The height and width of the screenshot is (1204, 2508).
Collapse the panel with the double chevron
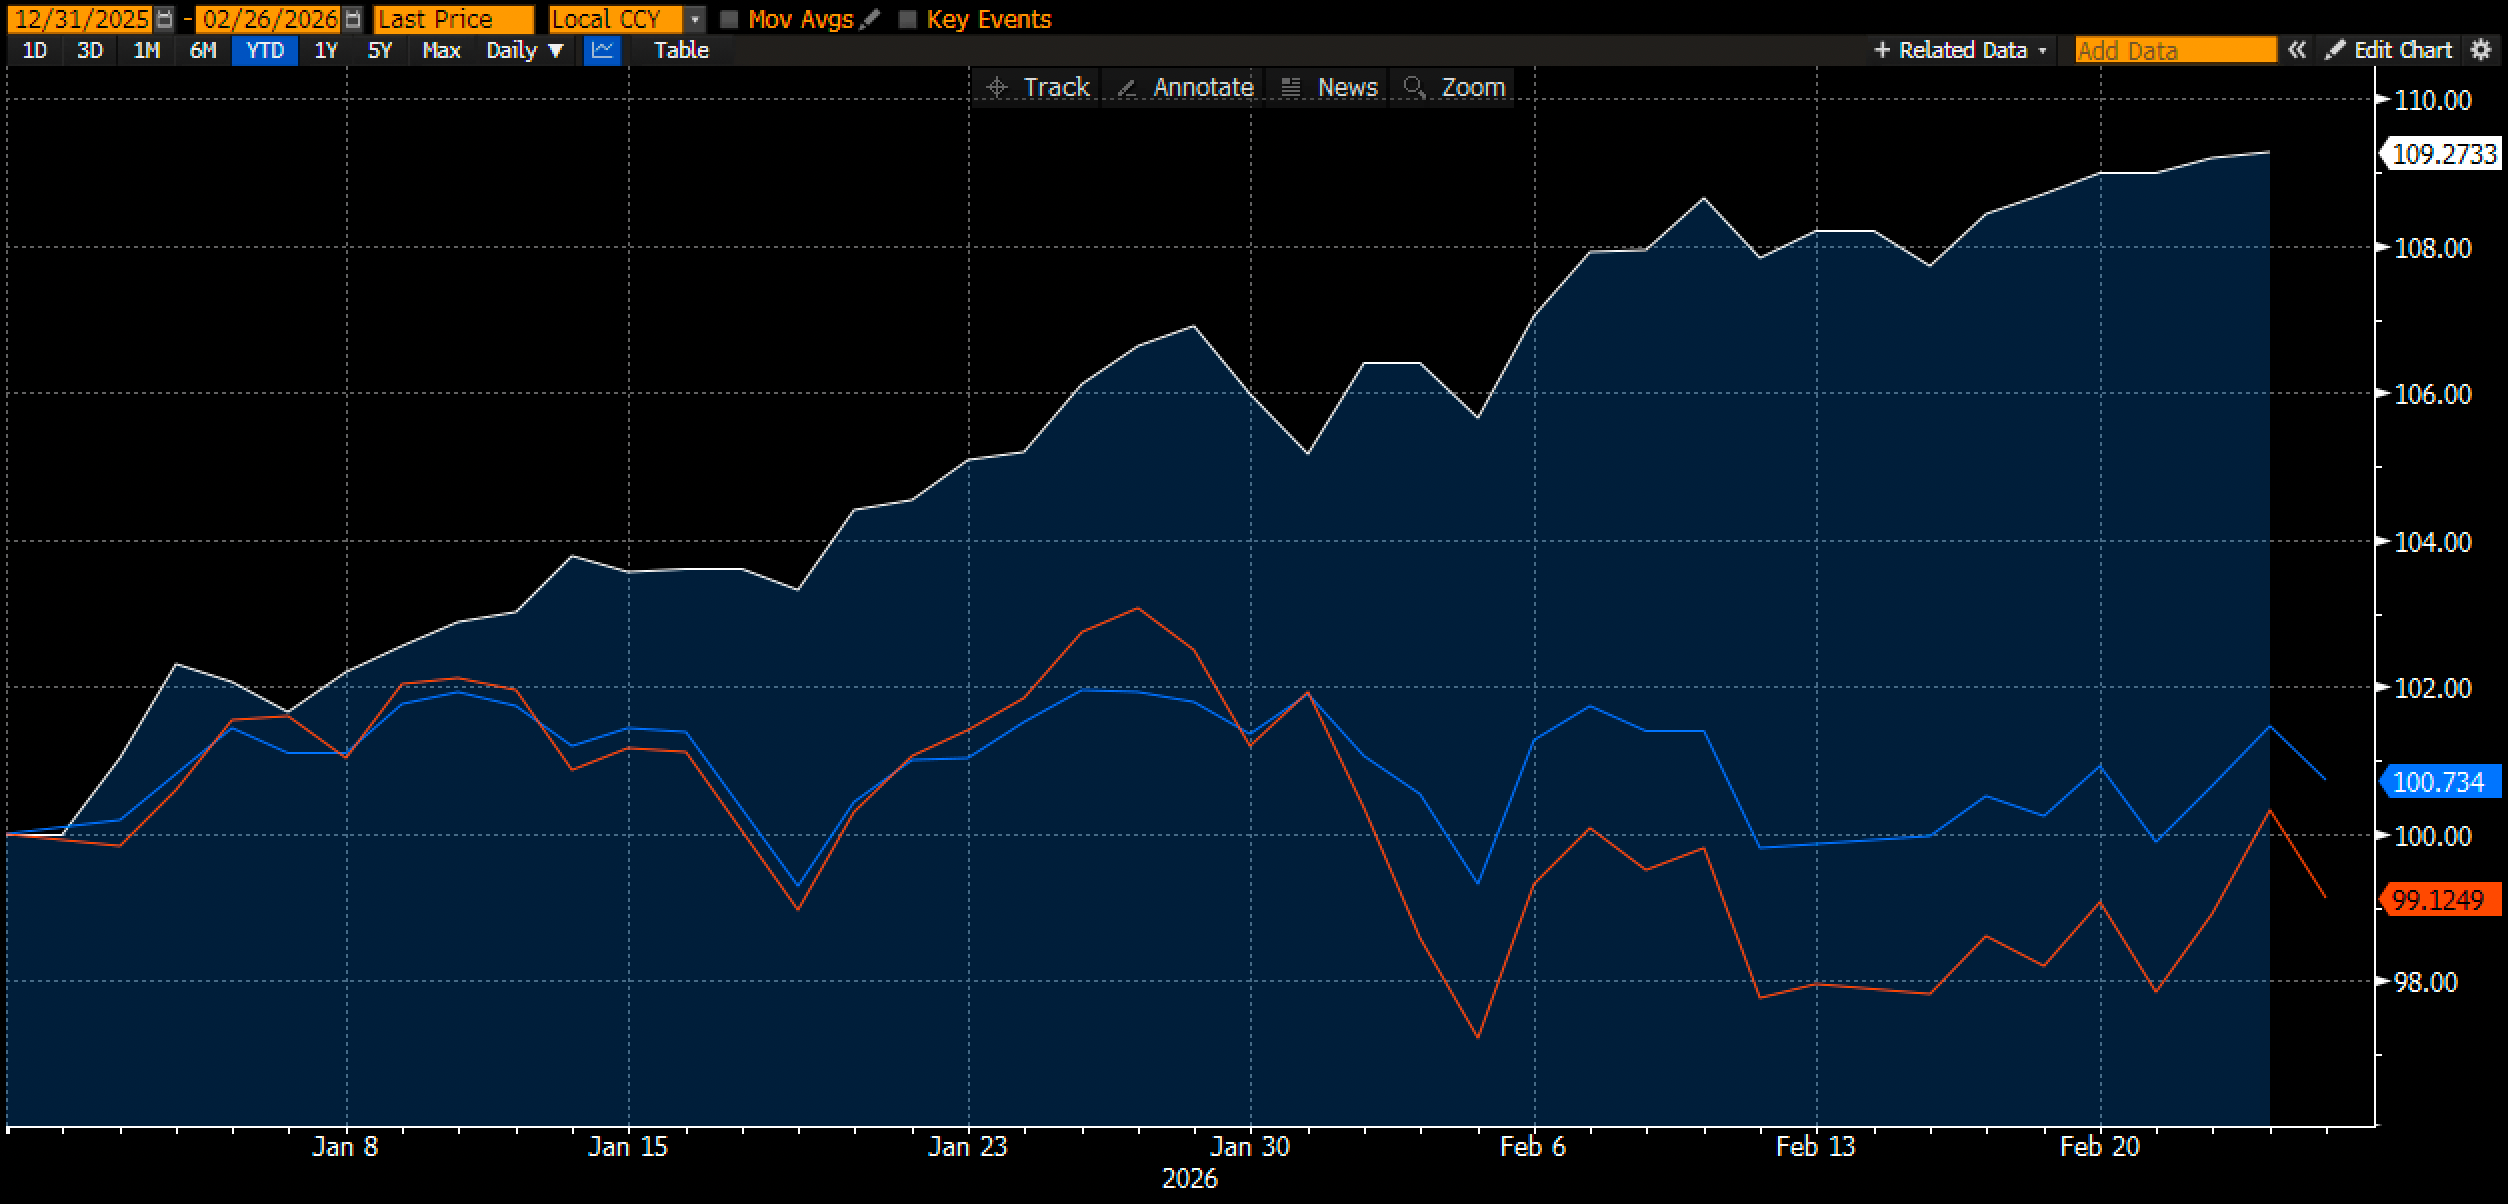point(2297,50)
